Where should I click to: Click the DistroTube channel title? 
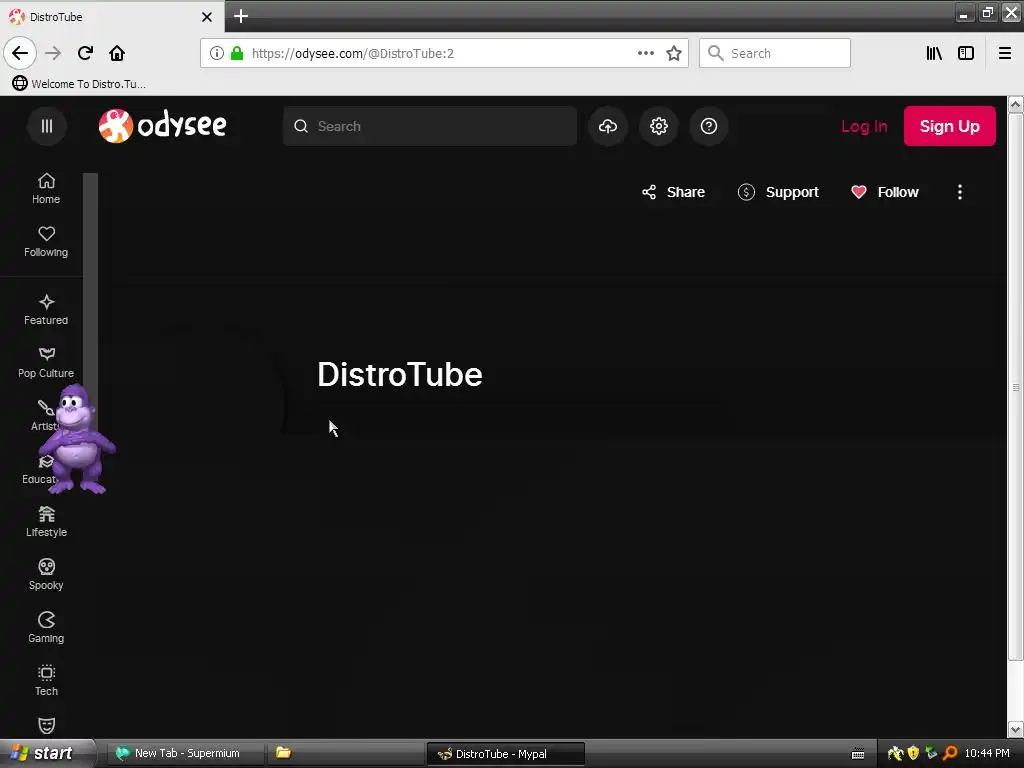click(x=400, y=374)
